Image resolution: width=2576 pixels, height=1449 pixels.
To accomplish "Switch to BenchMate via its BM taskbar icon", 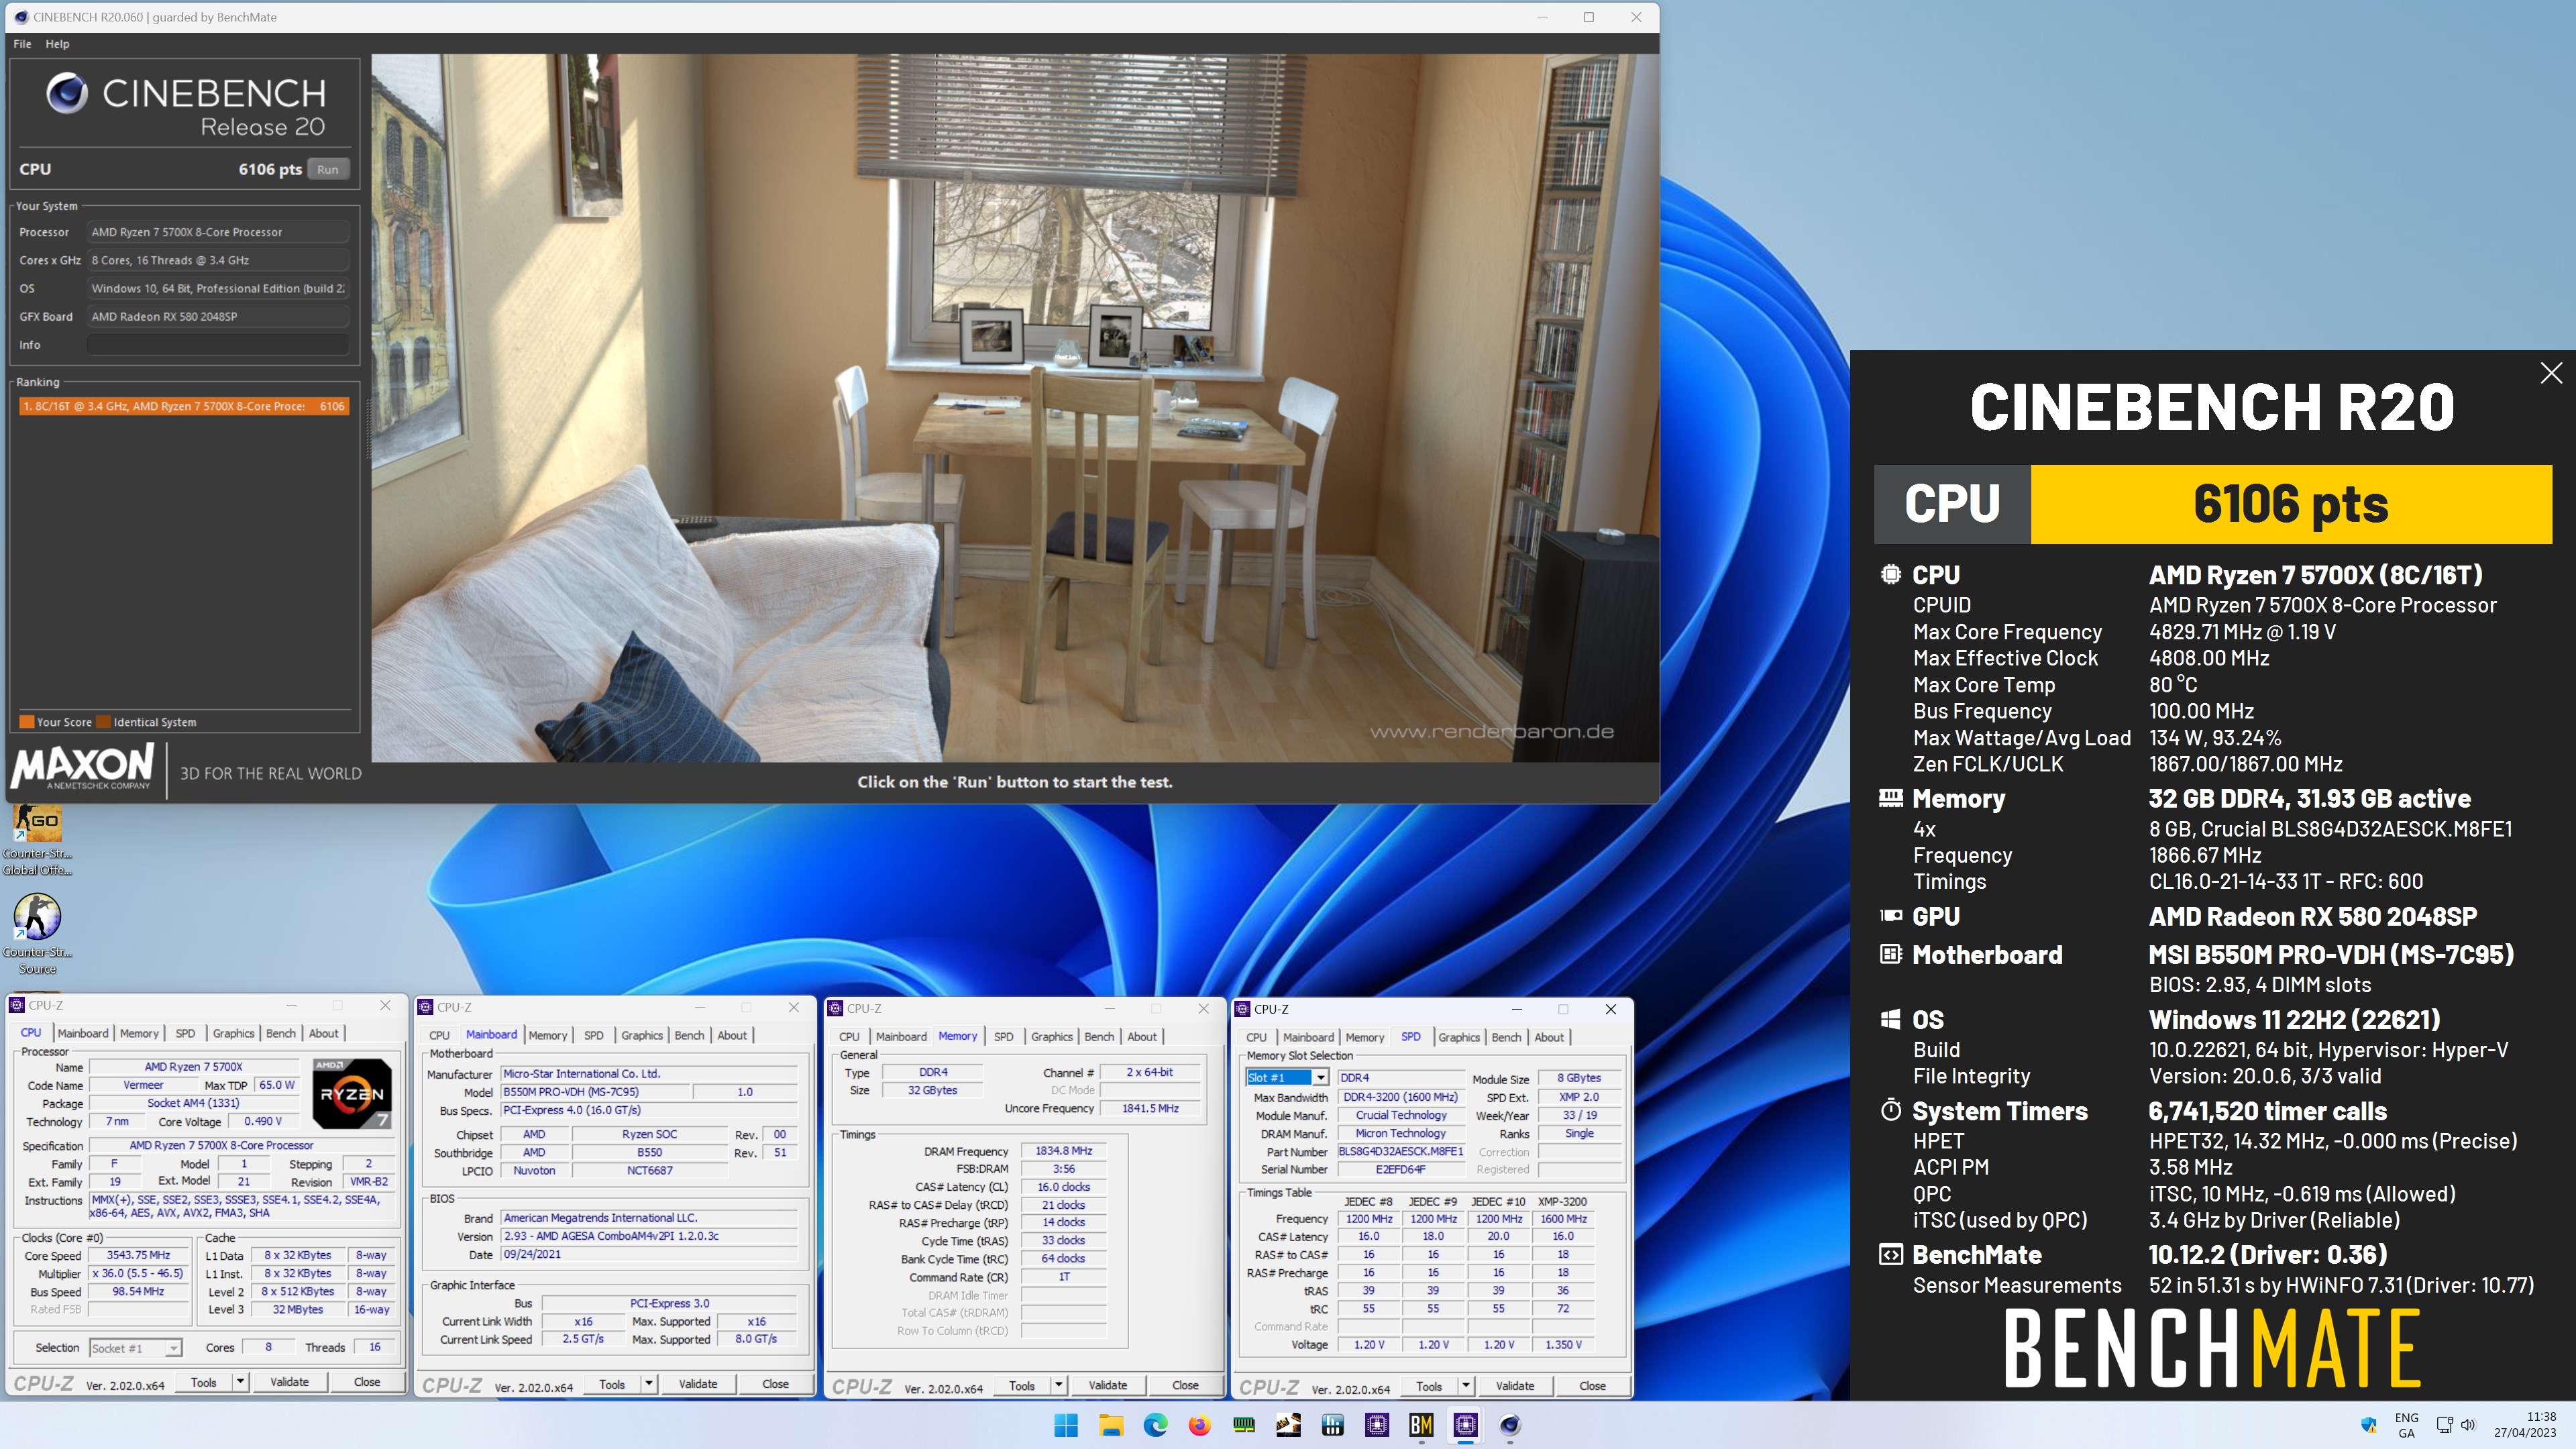I will click(1421, 1425).
